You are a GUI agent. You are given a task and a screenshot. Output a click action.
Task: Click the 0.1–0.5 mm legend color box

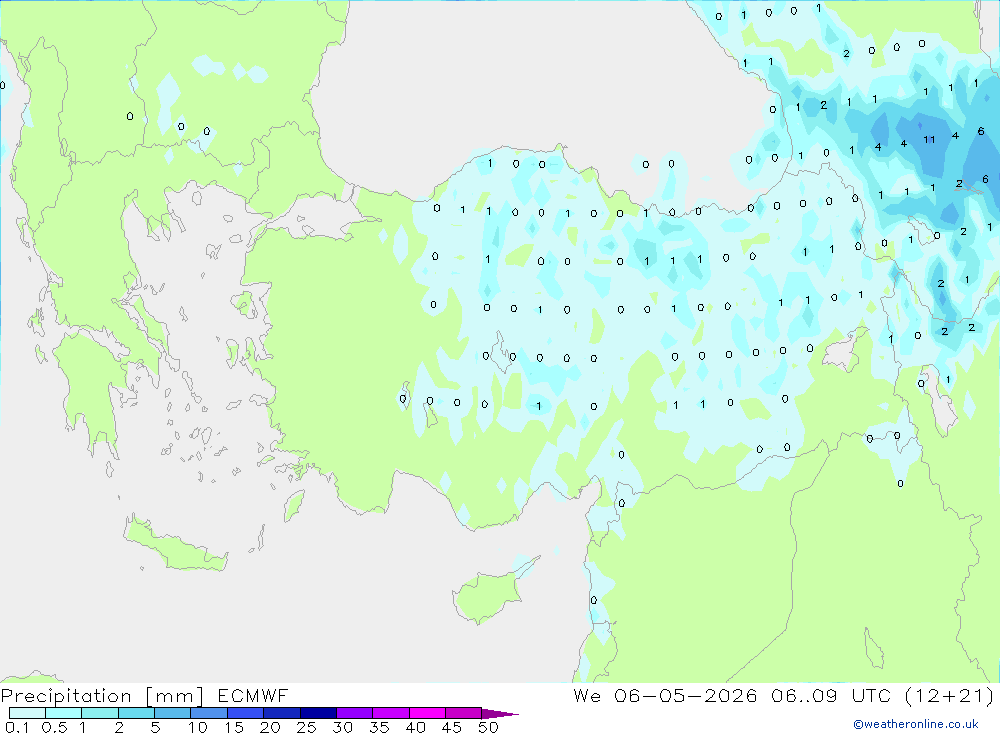point(27,713)
